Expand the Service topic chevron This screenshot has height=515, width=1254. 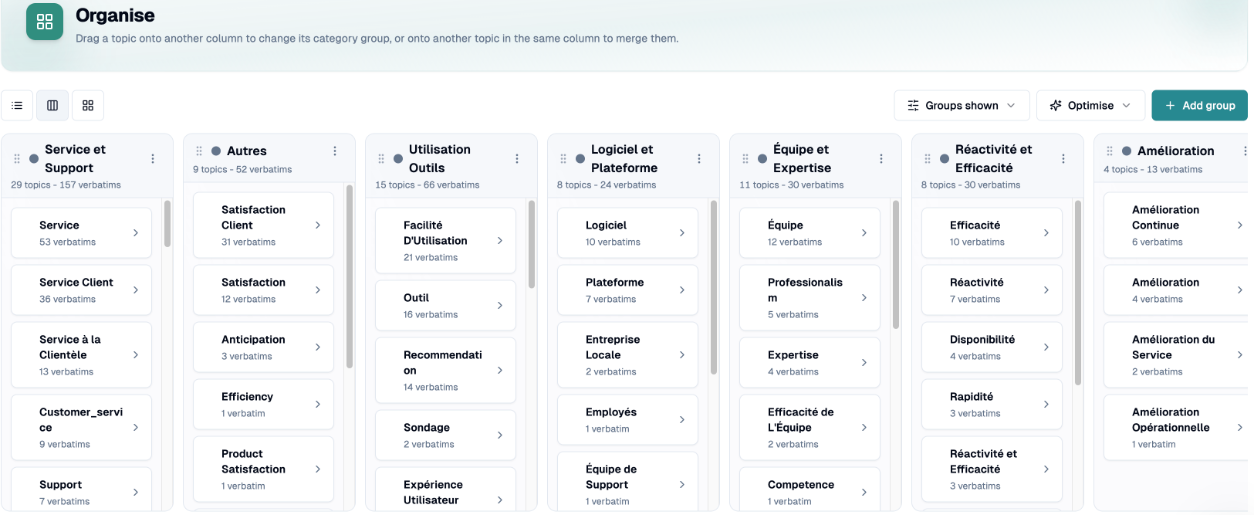136,233
